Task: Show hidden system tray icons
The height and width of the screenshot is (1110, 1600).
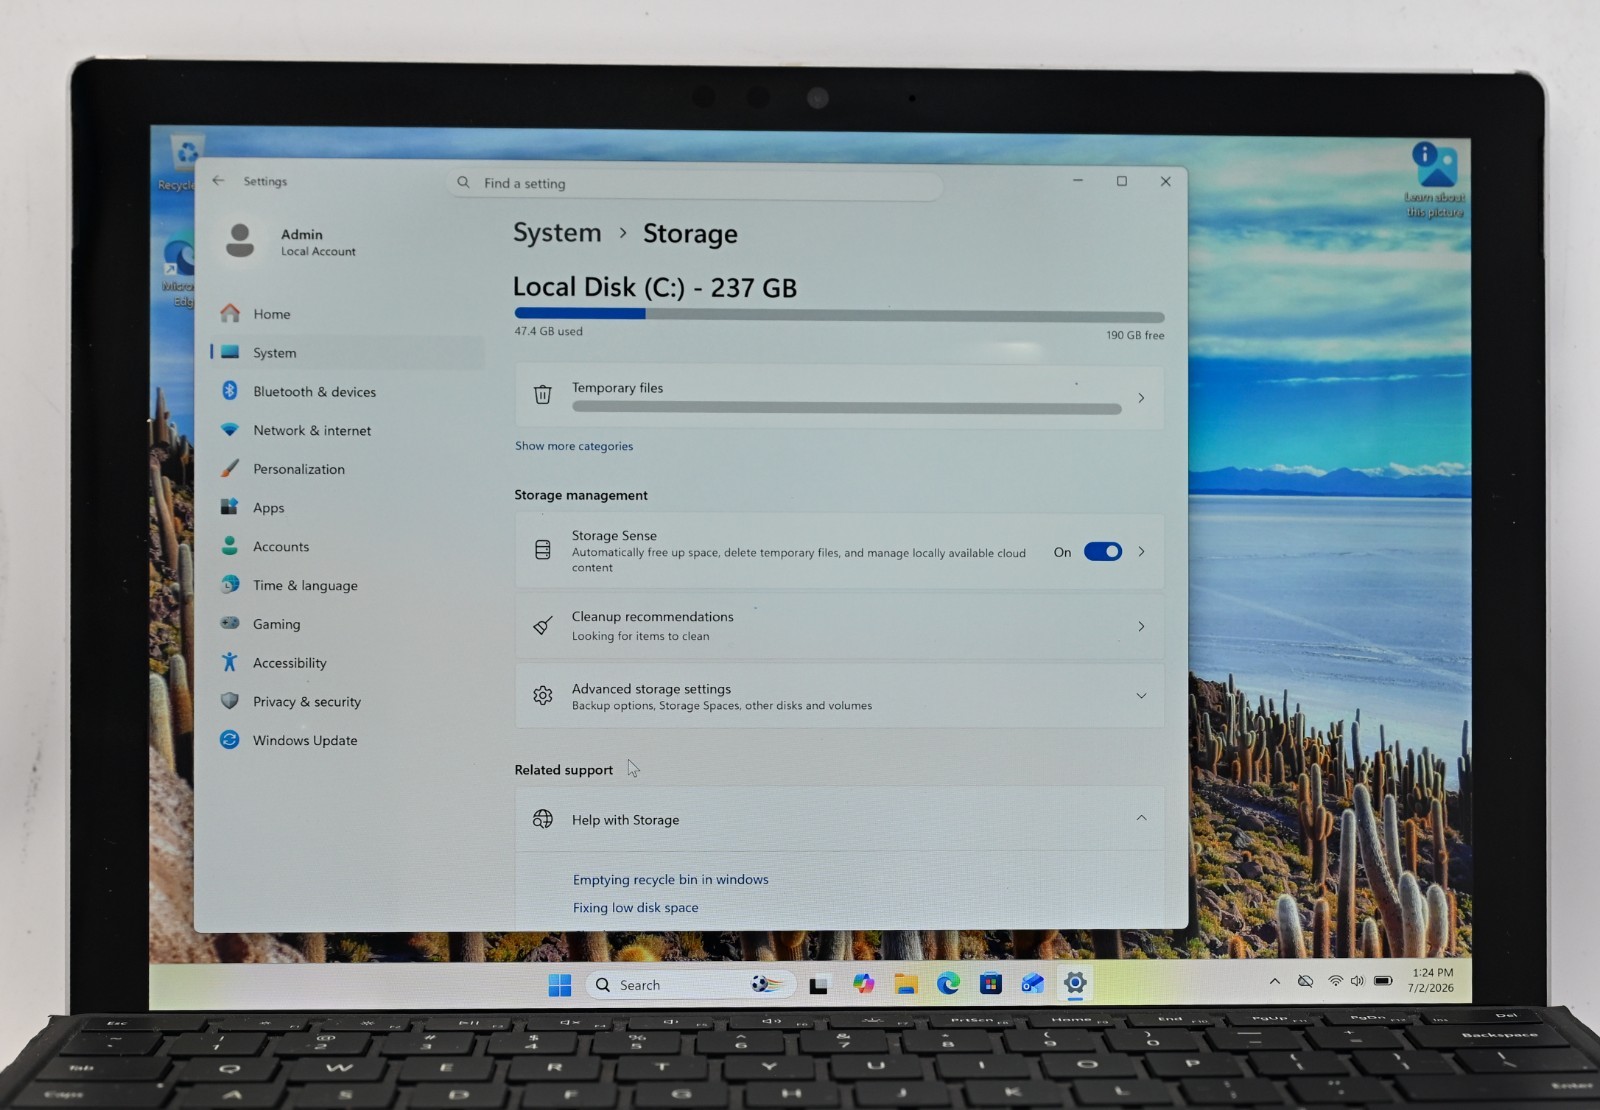Action: pos(1274,981)
